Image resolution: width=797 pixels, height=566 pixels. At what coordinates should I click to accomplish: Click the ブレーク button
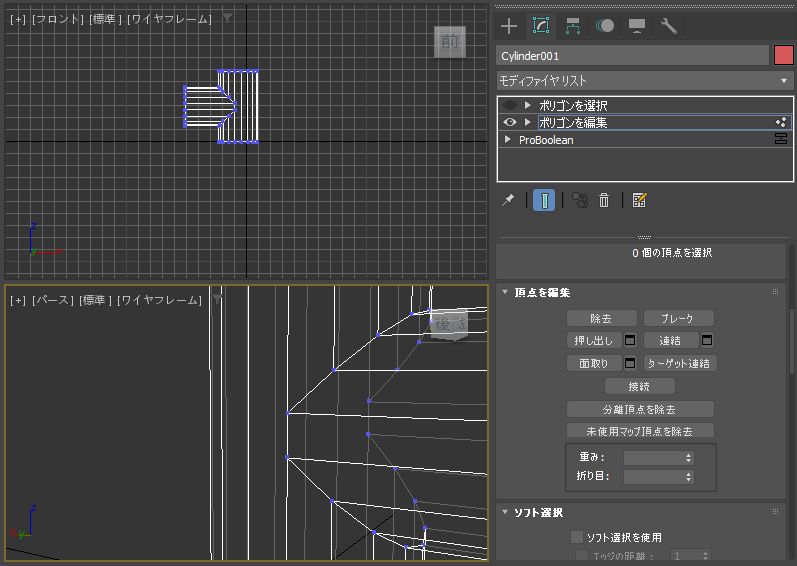point(679,318)
